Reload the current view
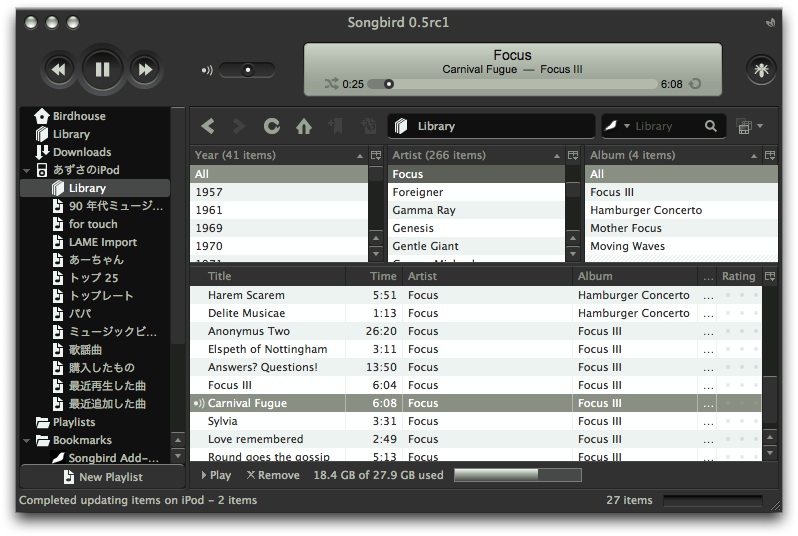Image resolution: width=798 pixels, height=536 pixels. (x=272, y=126)
